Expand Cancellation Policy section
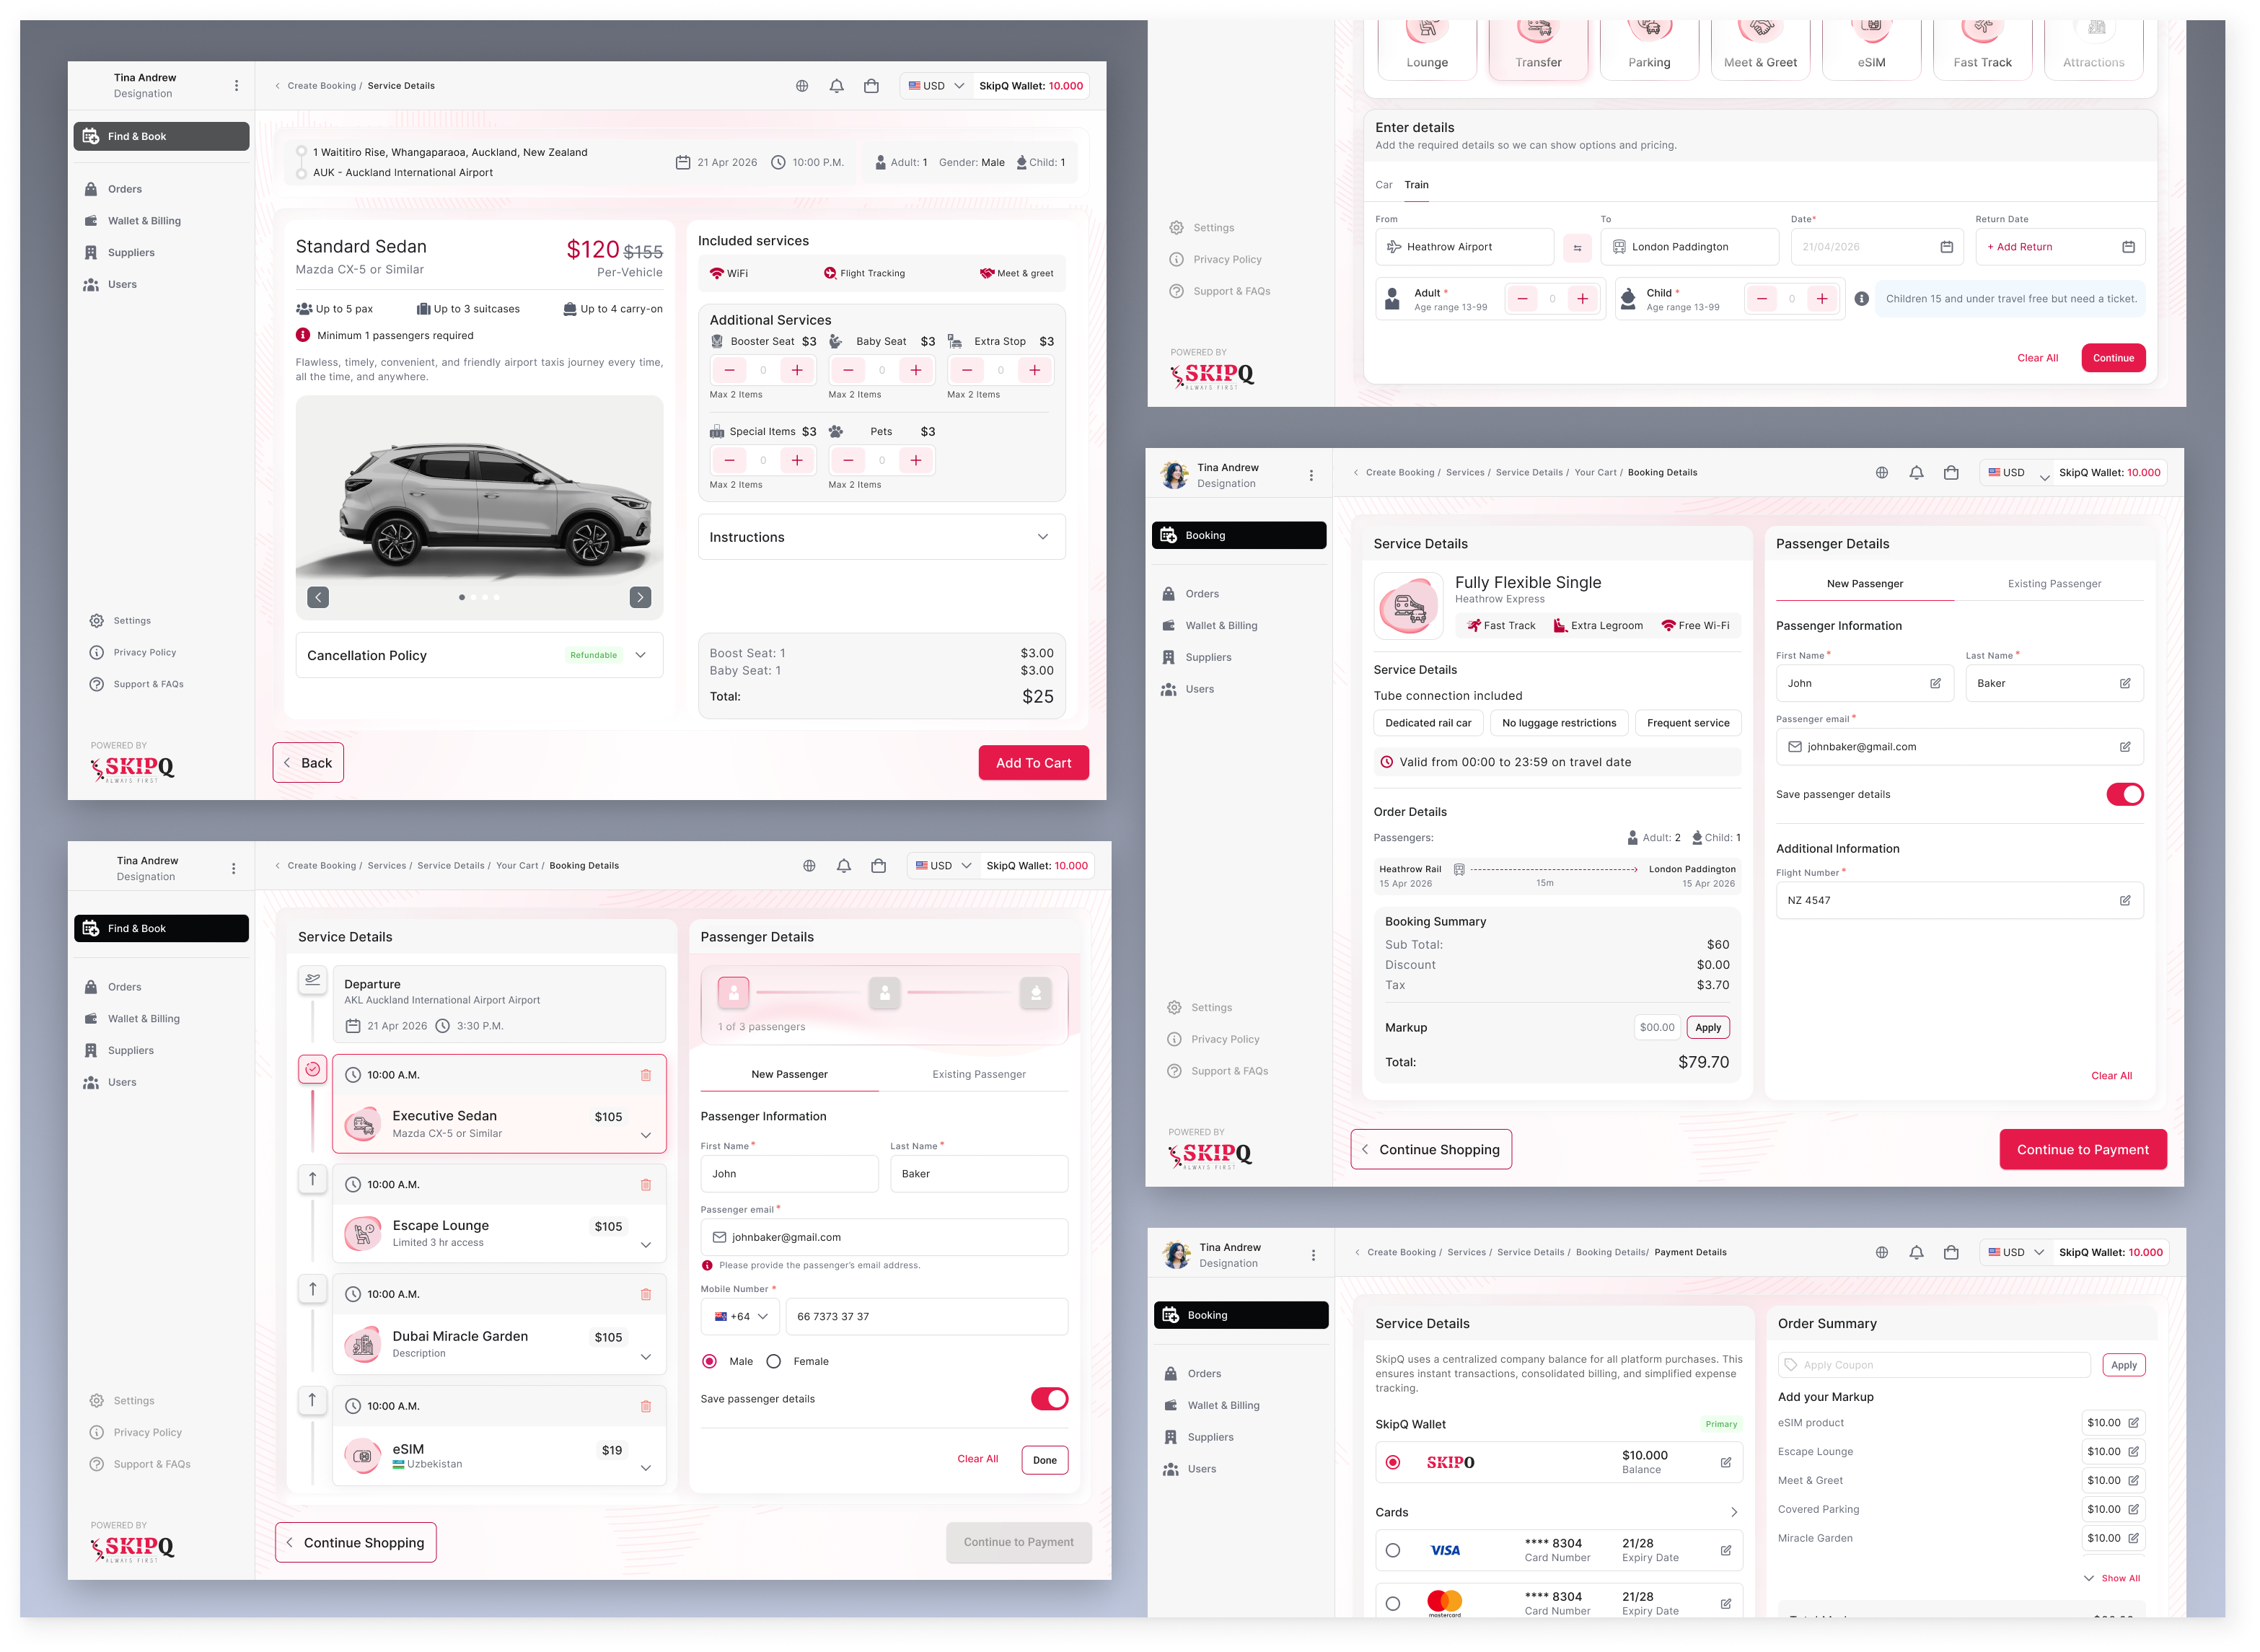Screen dimensions: 2260x1652 pyautogui.click(x=479, y=655)
